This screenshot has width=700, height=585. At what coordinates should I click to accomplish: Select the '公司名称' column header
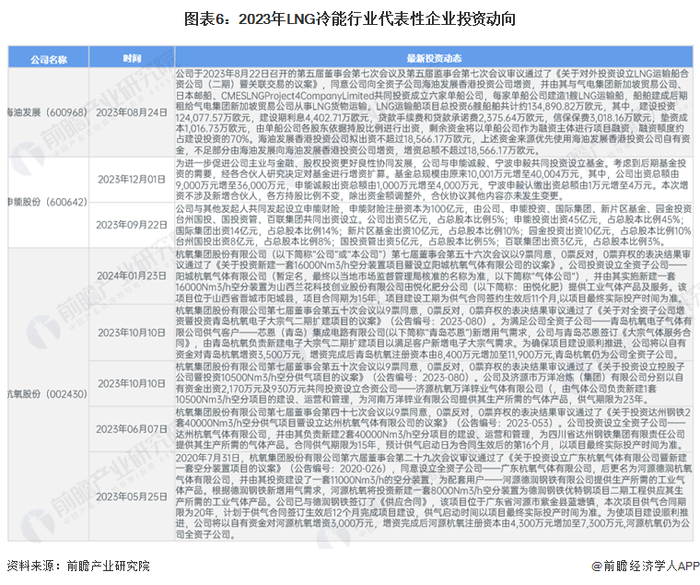[48, 58]
